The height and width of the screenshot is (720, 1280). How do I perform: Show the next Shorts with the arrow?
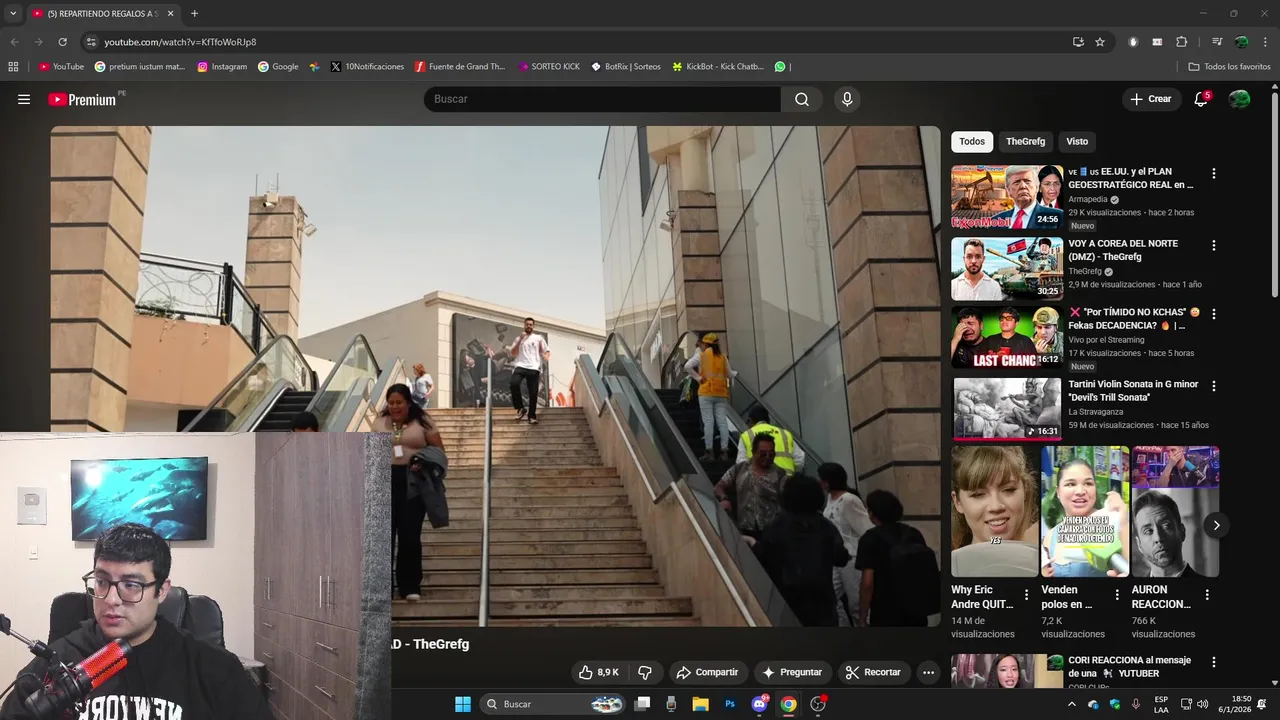point(1216,525)
